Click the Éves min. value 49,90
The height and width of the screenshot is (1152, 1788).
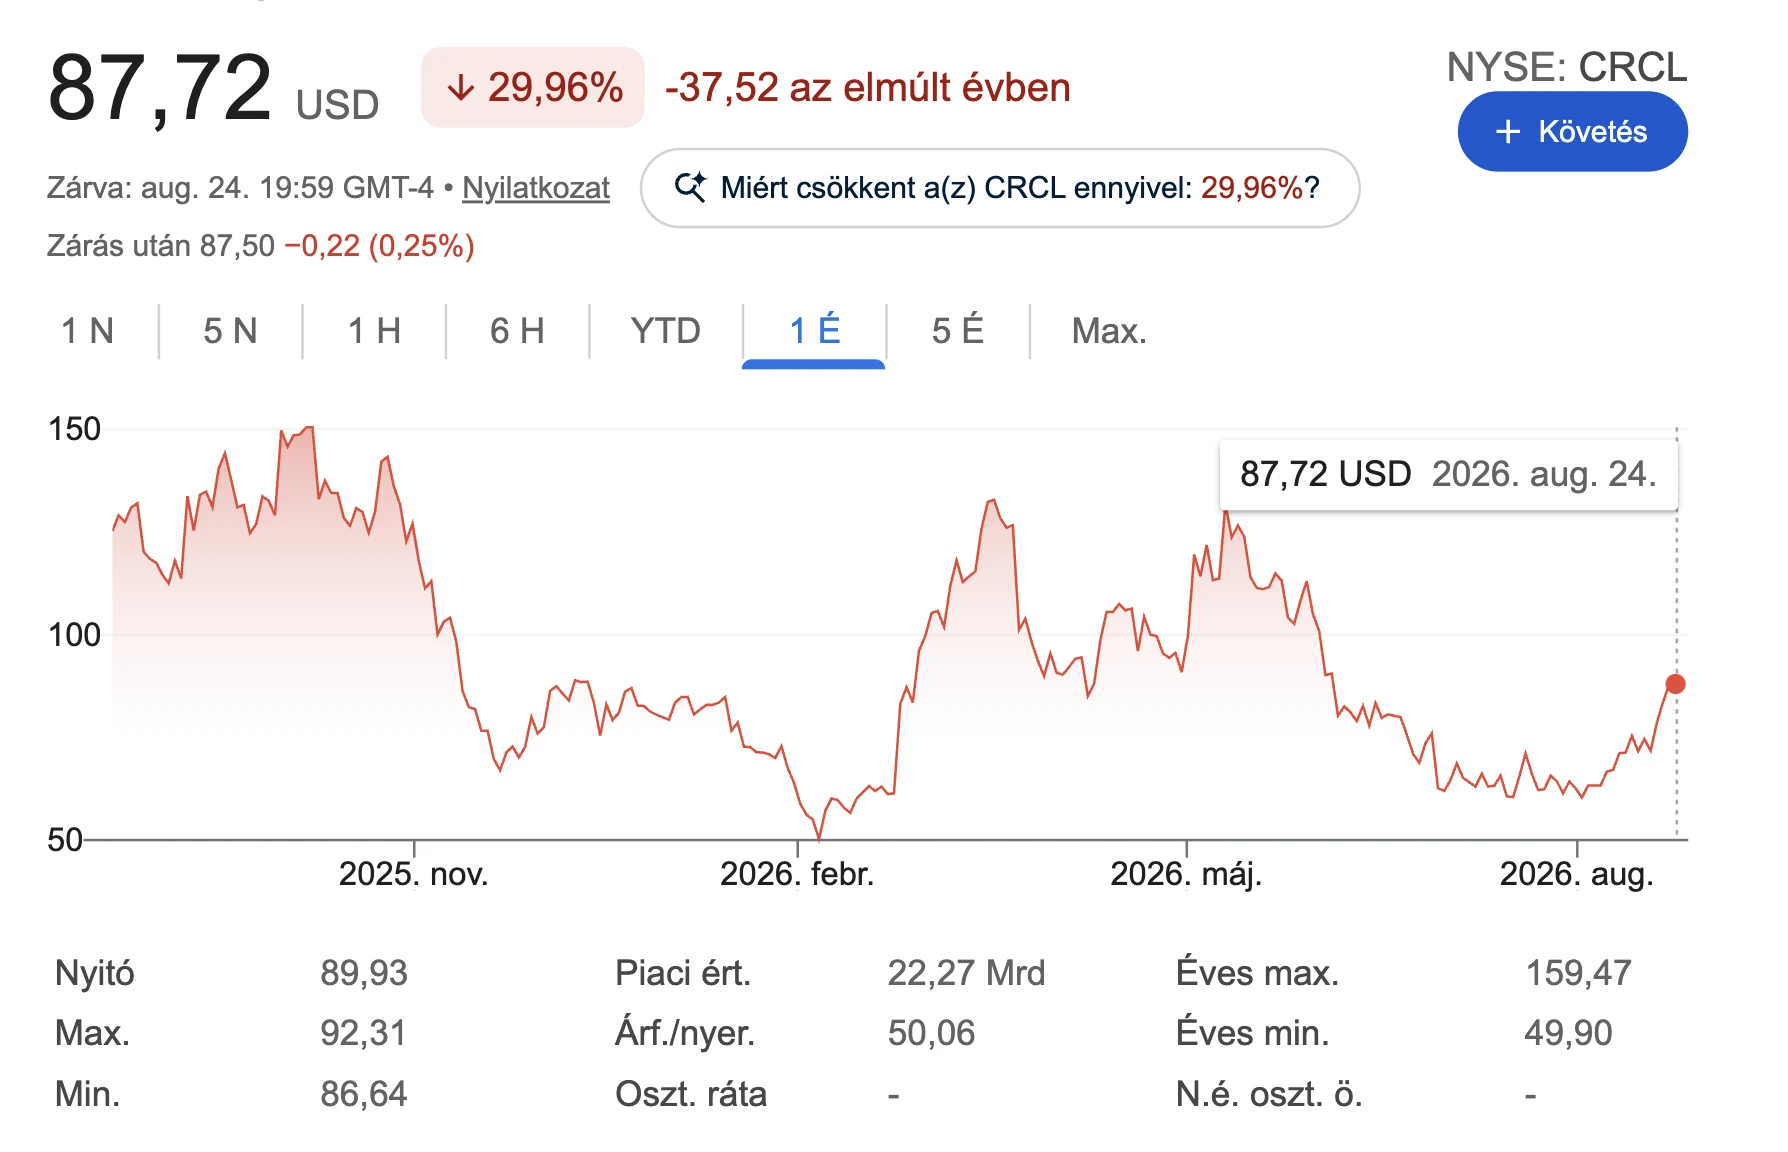[1568, 1033]
